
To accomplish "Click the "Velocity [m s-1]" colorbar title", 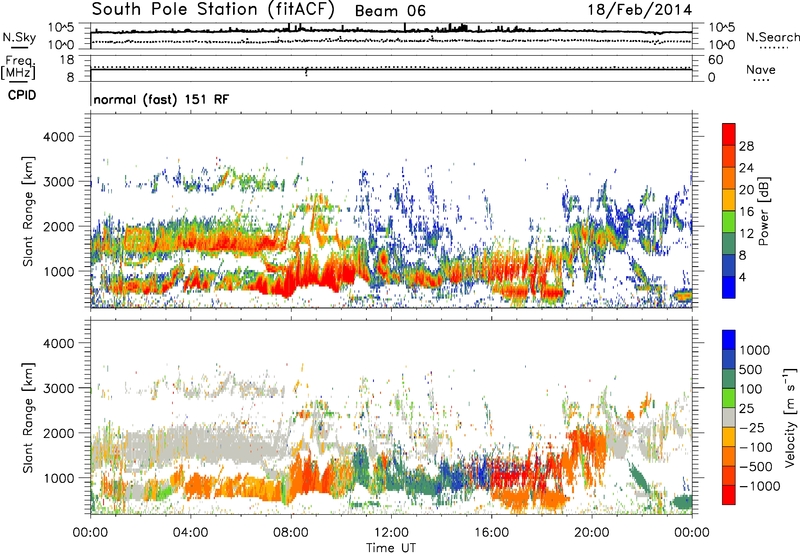I will (790, 417).
